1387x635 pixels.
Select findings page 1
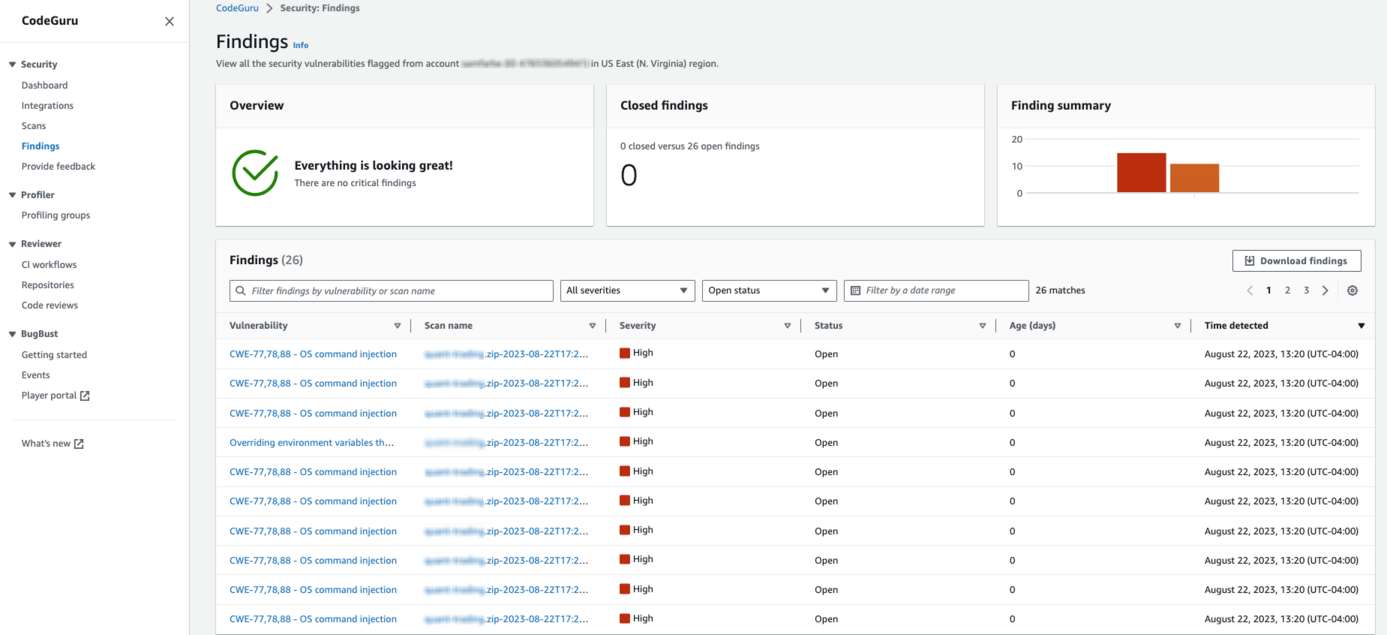(x=1269, y=291)
